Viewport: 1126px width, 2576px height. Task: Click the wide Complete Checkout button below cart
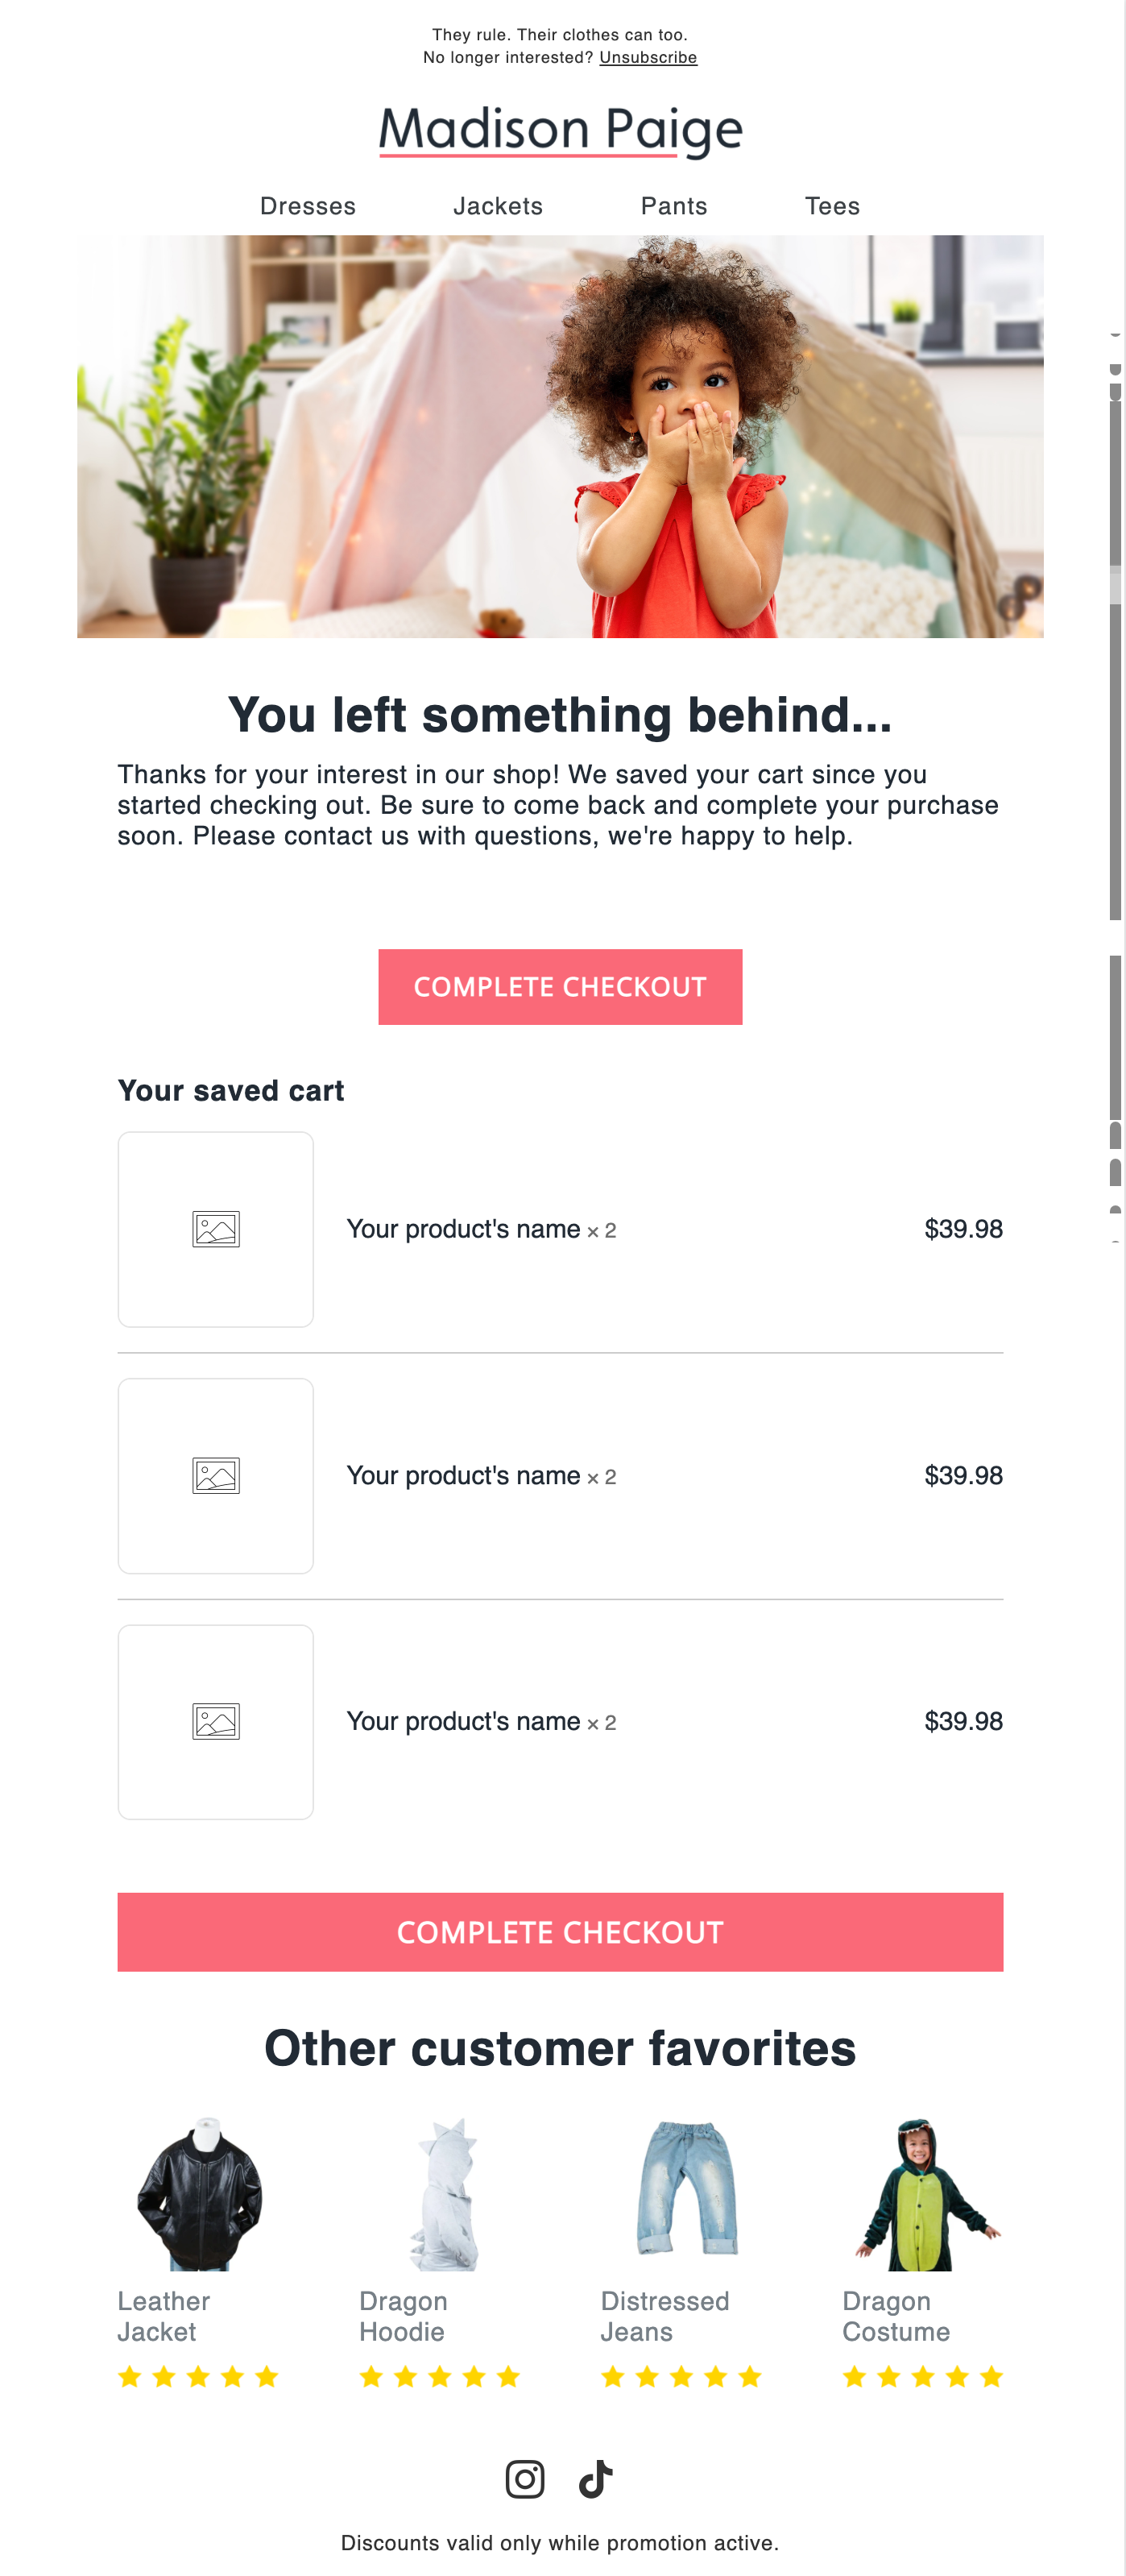(560, 1932)
